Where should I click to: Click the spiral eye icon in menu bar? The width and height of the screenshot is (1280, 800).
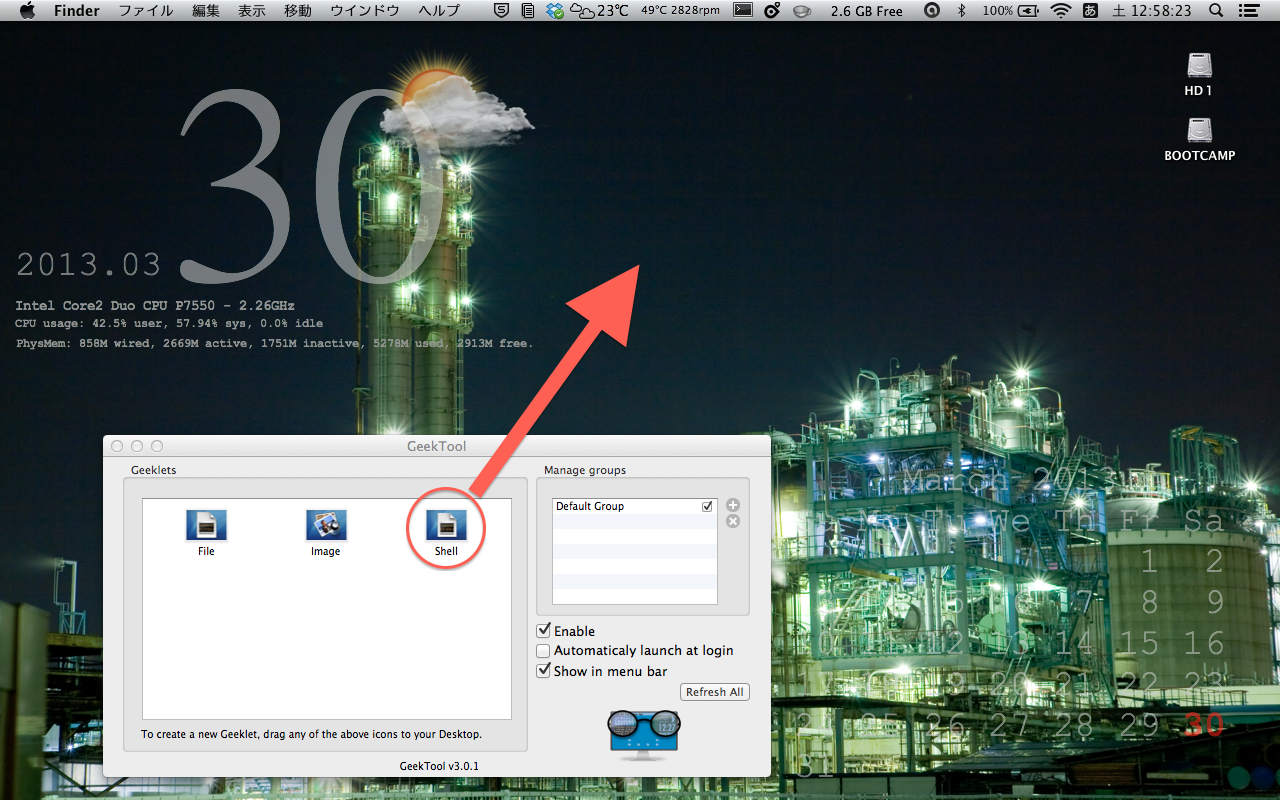pyautogui.click(x=771, y=11)
